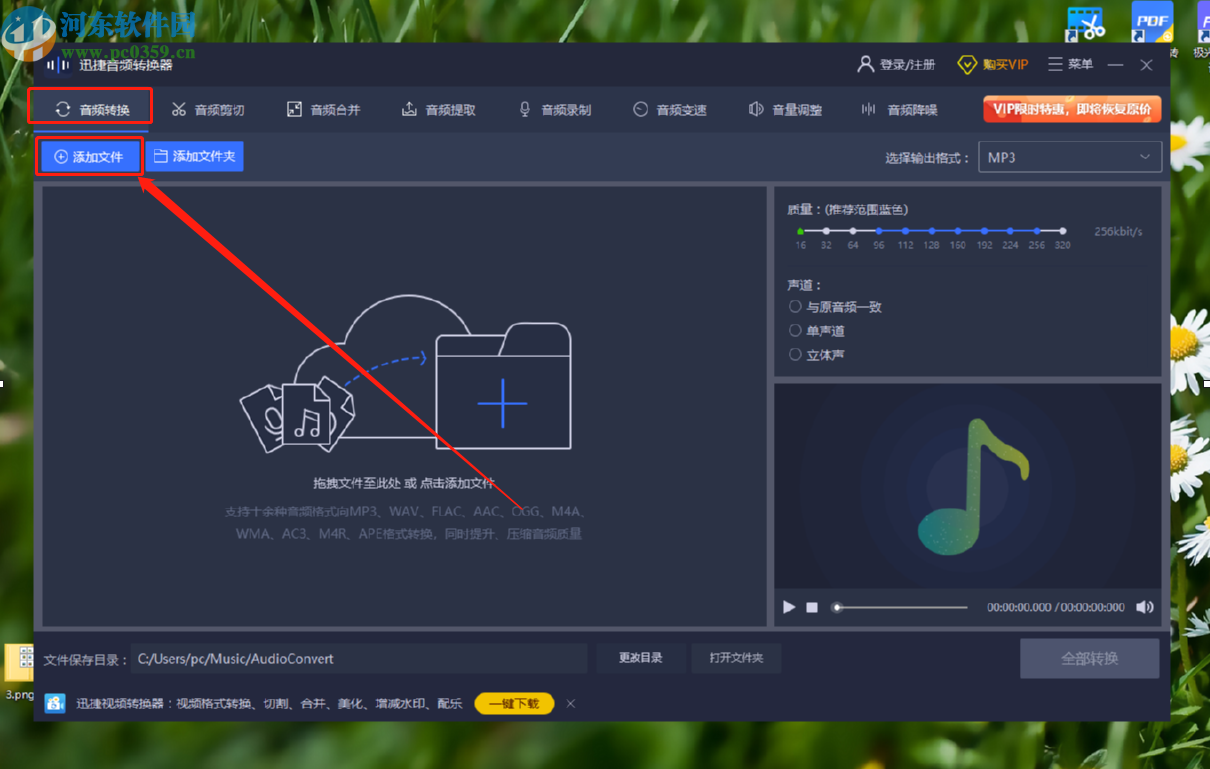Image resolution: width=1210 pixels, height=769 pixels.
Task: Click the audio files illustration in drop area
Action: click(298, 413)
